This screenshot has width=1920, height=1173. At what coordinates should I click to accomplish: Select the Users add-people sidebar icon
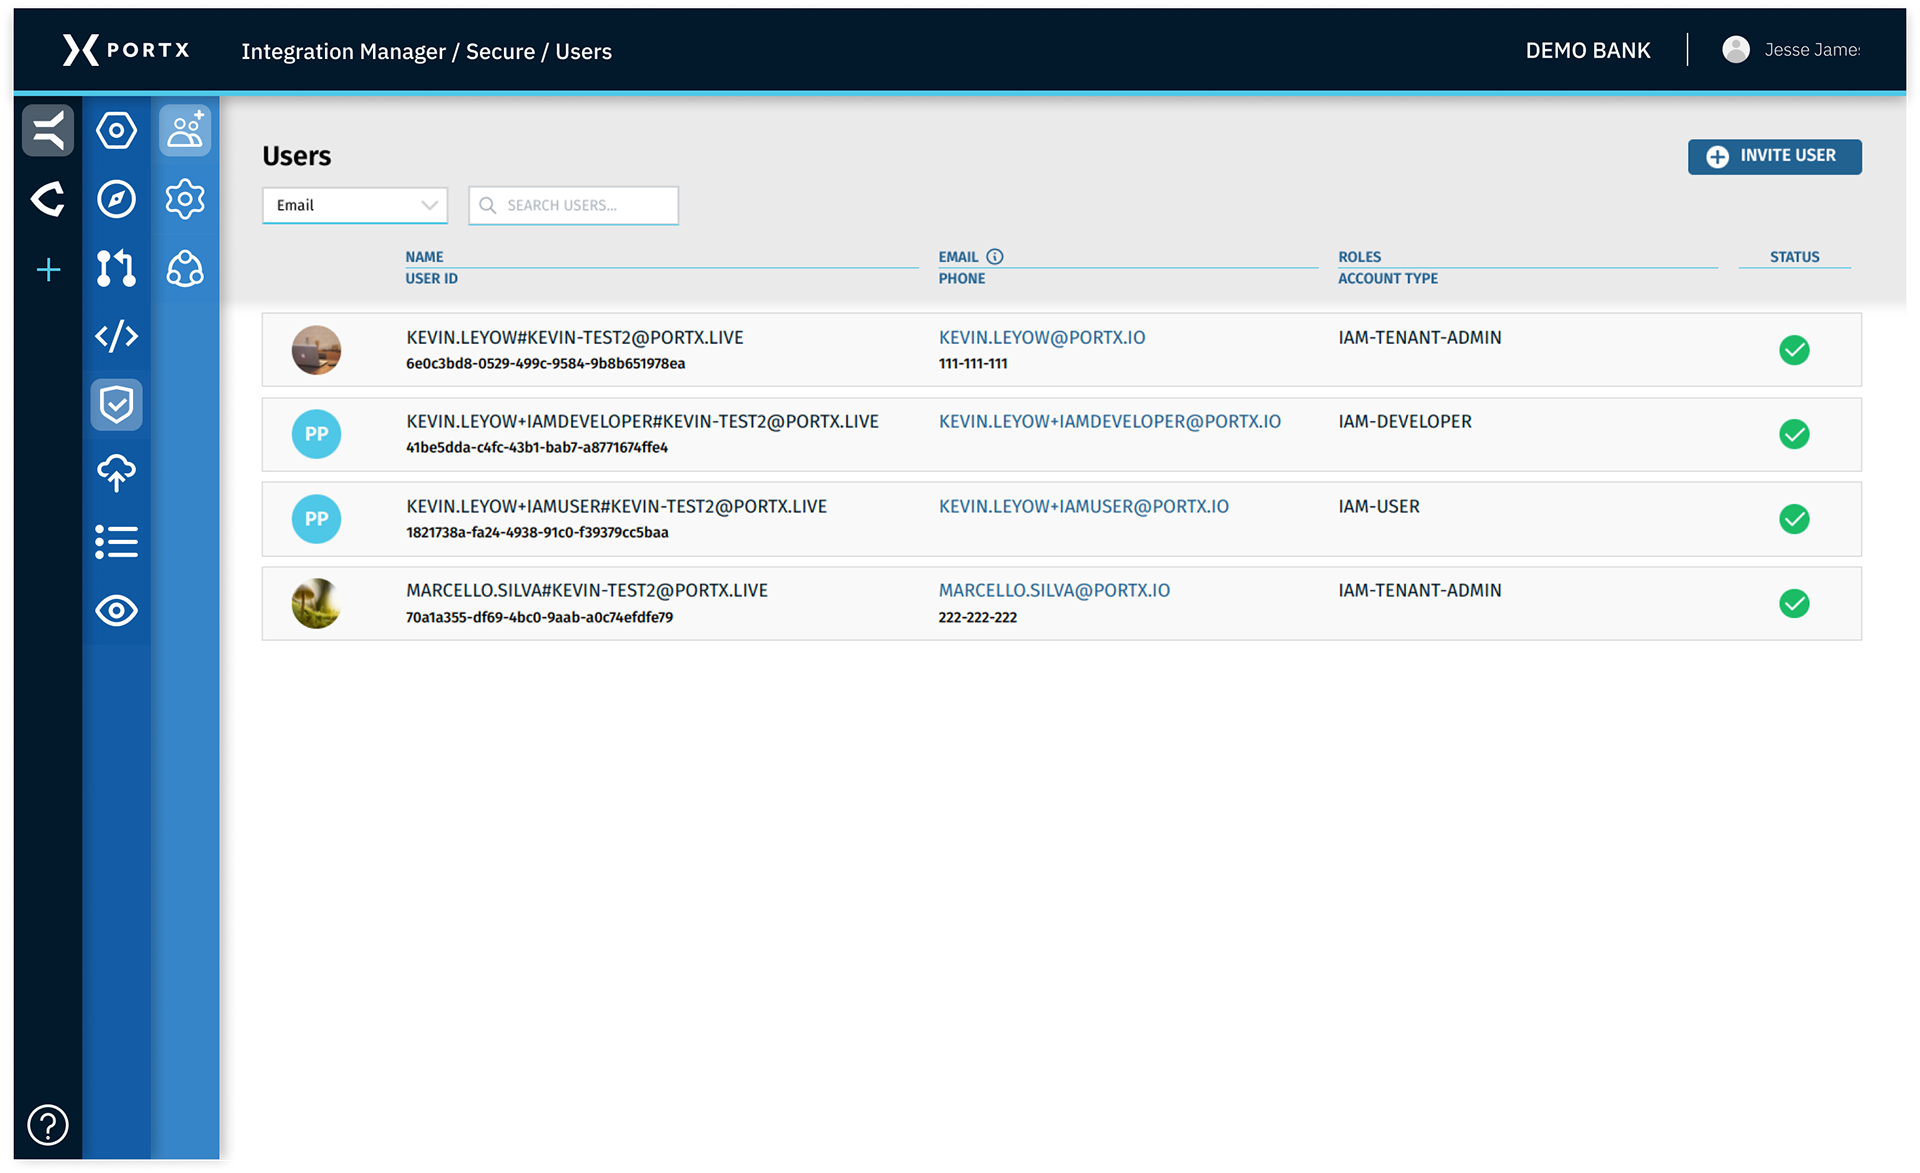[x=185, y=131]
